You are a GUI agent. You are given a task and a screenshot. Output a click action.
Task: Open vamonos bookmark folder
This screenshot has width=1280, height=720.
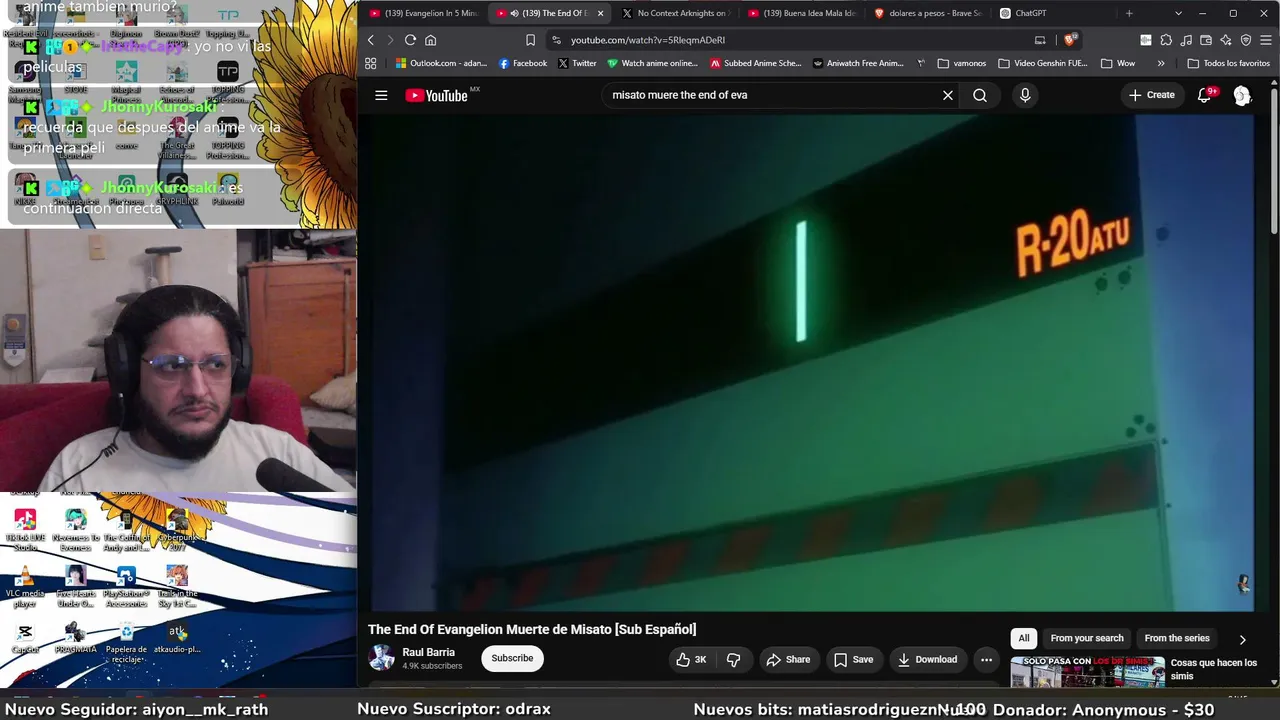(962, 63)
